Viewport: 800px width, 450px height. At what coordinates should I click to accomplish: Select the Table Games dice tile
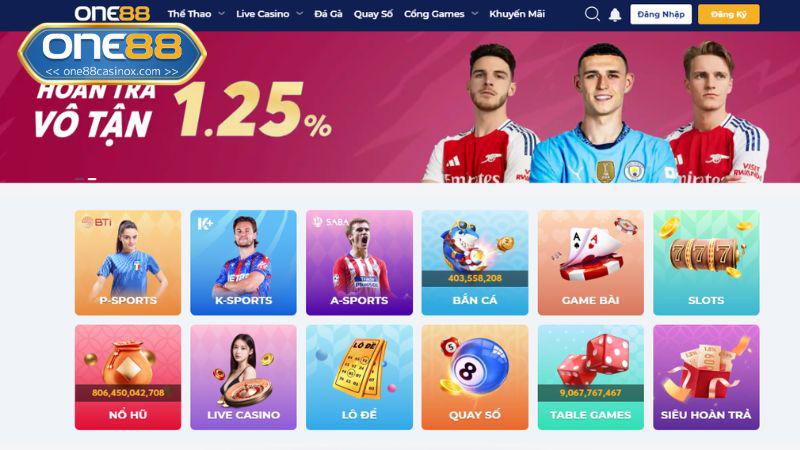tap(590, 377)
